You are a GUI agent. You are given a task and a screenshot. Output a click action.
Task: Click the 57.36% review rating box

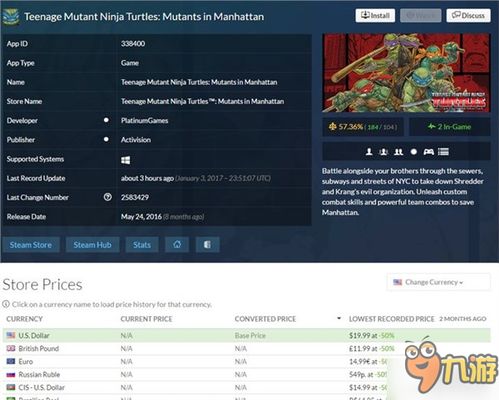363,127
